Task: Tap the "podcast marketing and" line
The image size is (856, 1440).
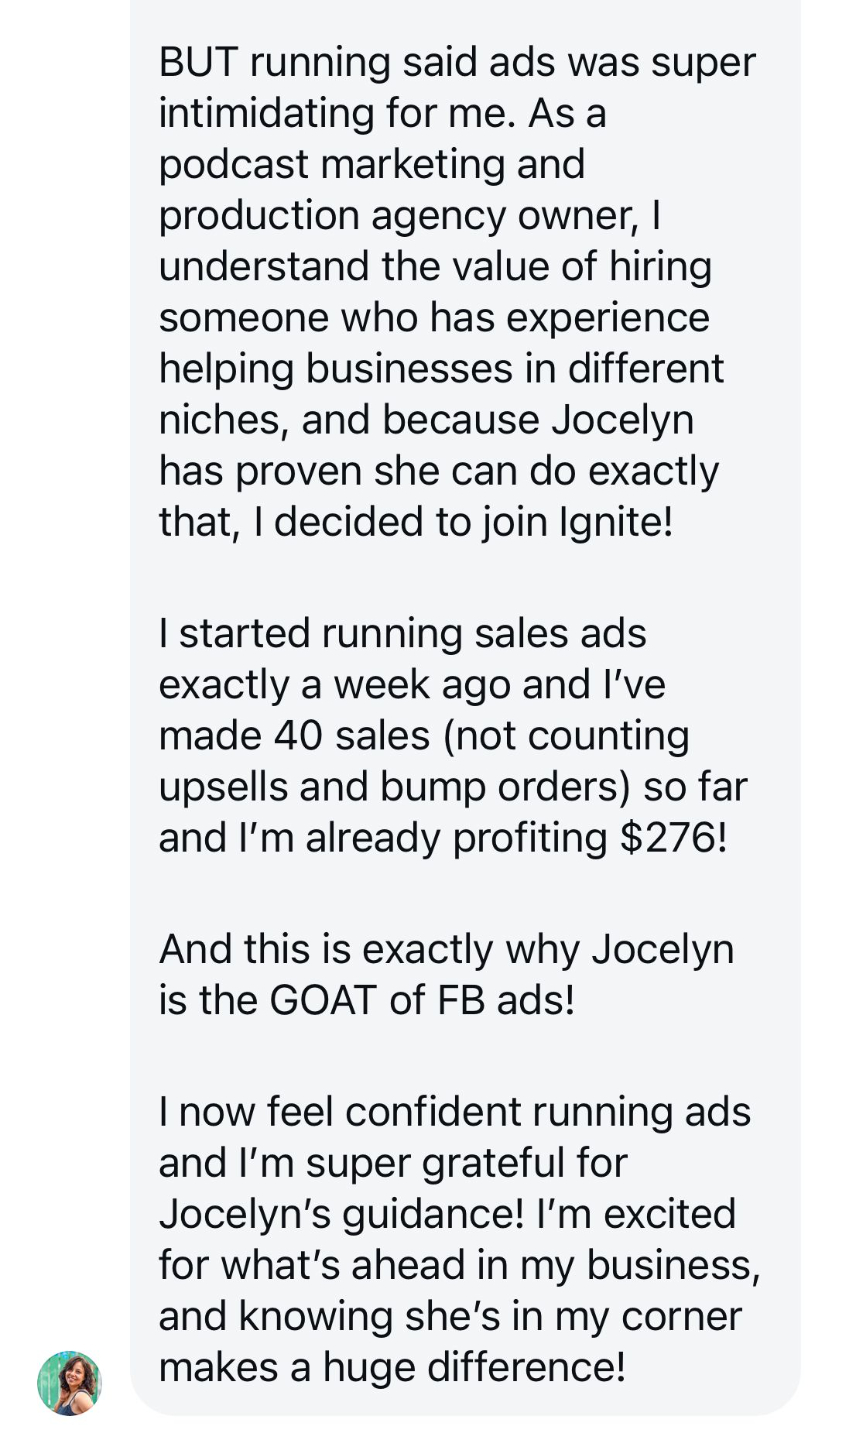Action: click(x=372, y=165)
